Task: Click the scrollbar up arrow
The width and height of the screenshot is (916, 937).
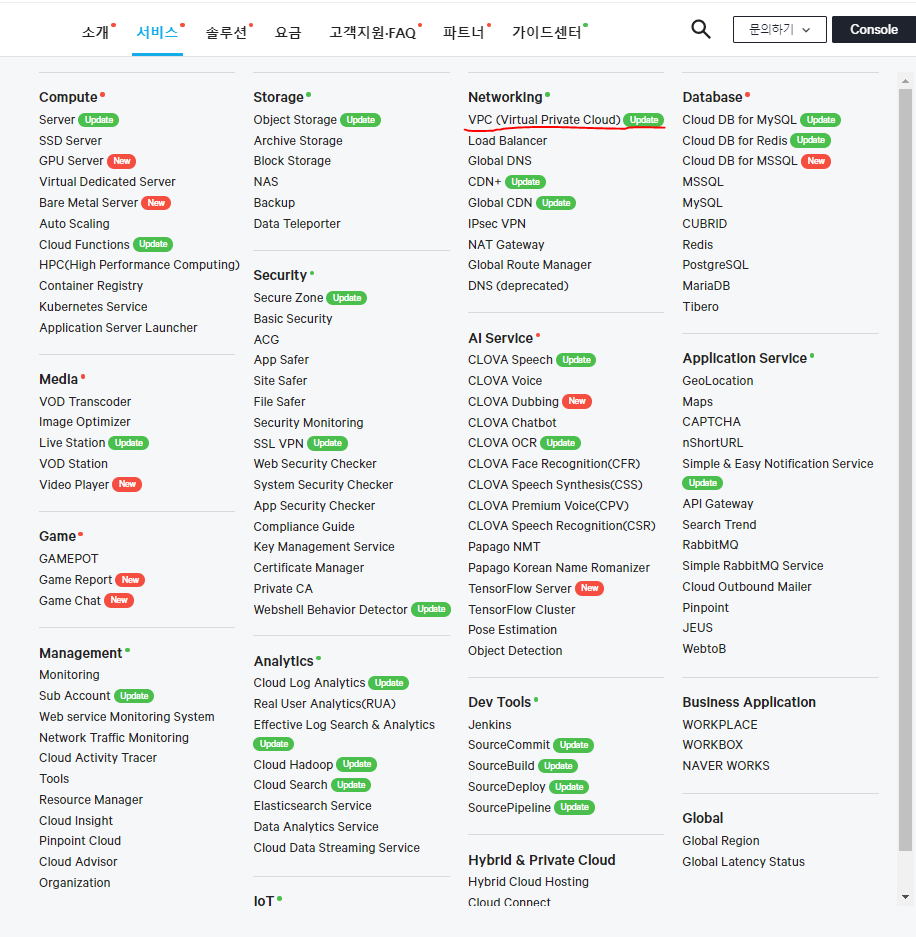Action: [905, 81]
